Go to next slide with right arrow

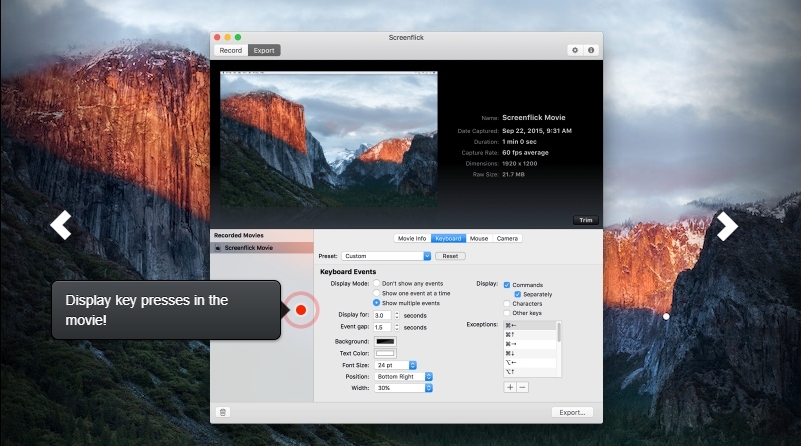727,226
